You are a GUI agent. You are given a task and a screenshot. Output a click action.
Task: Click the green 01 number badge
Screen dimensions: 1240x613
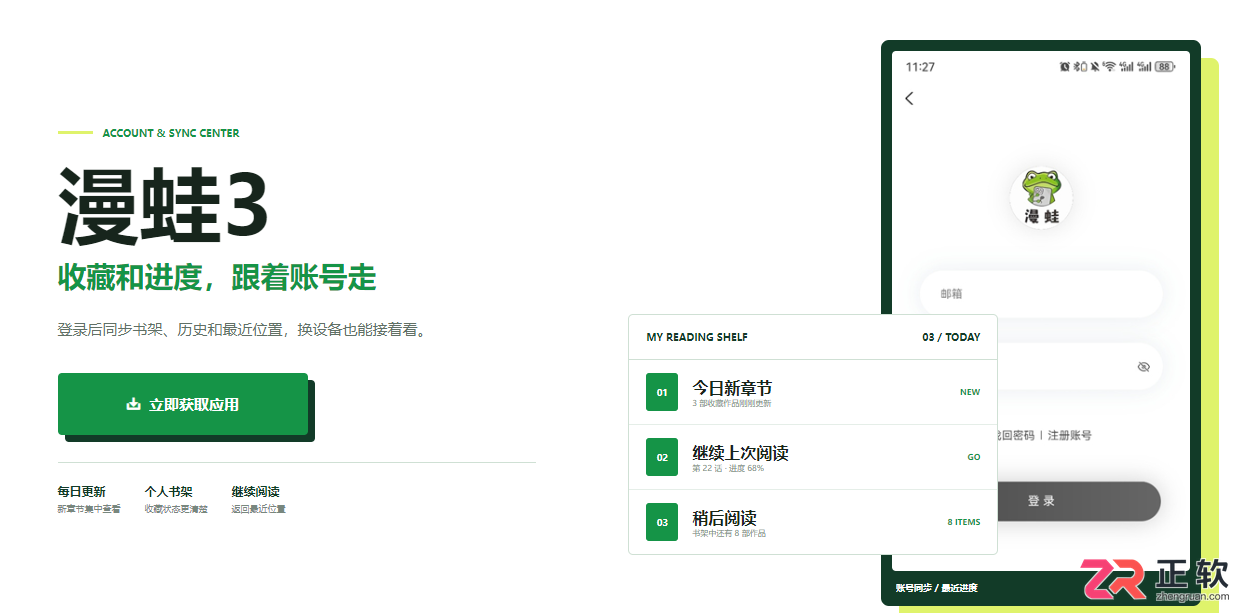click(662, 393)
